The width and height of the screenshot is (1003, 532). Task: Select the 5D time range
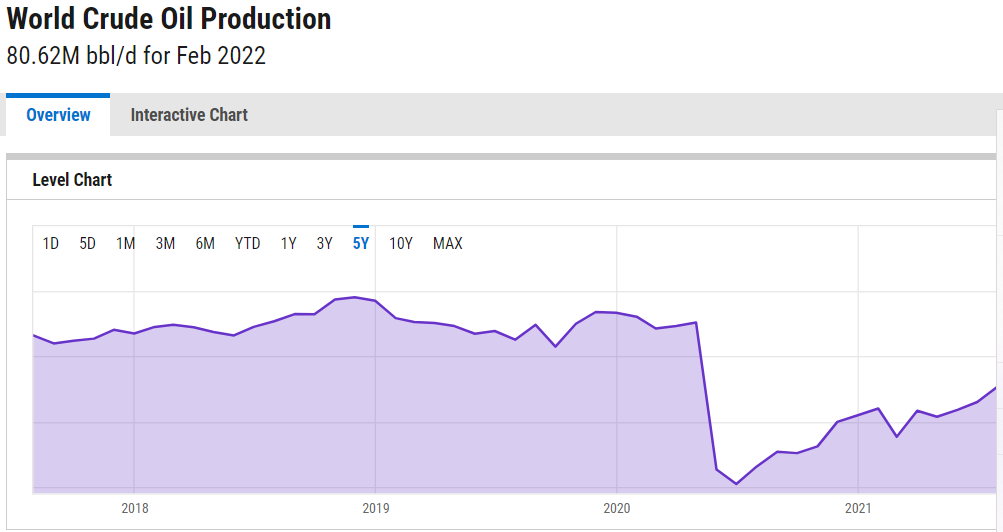coord(88,243)
